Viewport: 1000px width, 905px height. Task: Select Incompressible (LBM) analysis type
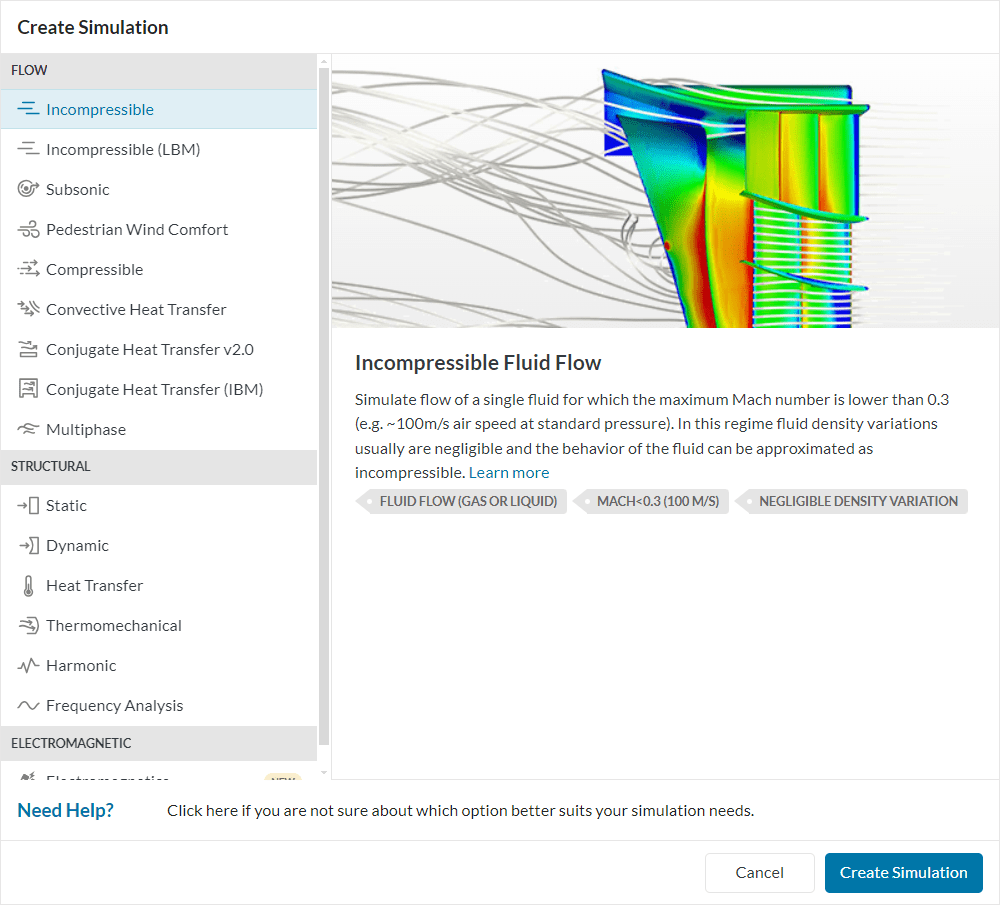[123, 150]
